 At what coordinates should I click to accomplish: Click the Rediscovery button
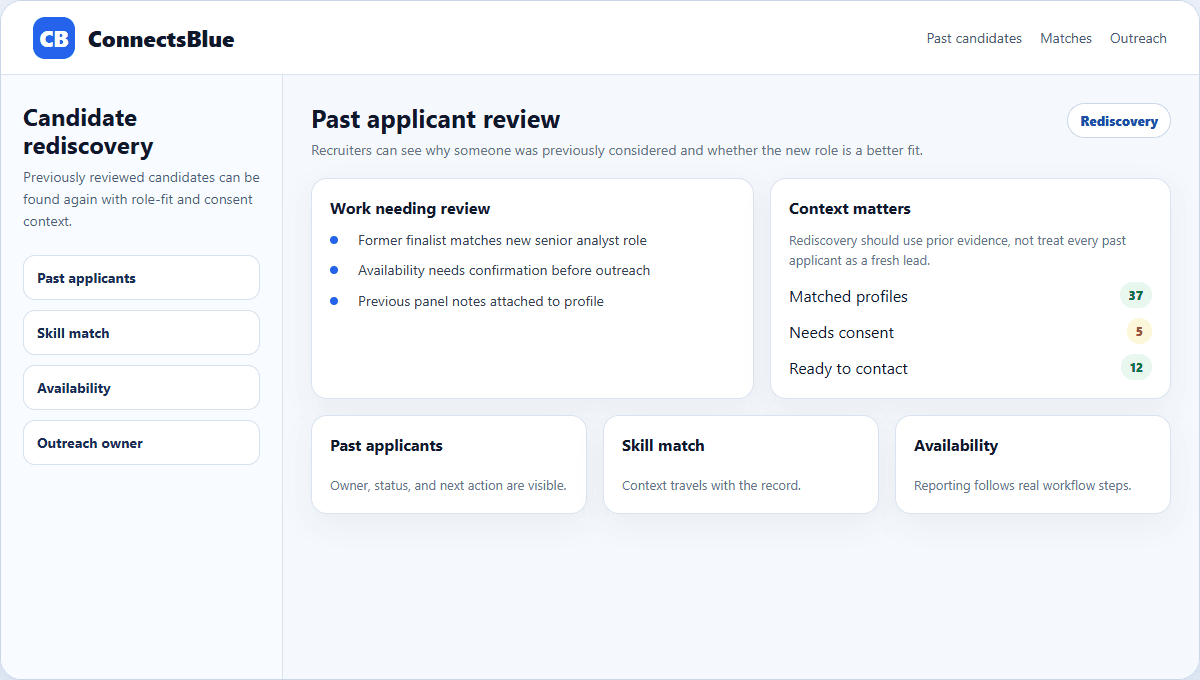click(1119, 121)
